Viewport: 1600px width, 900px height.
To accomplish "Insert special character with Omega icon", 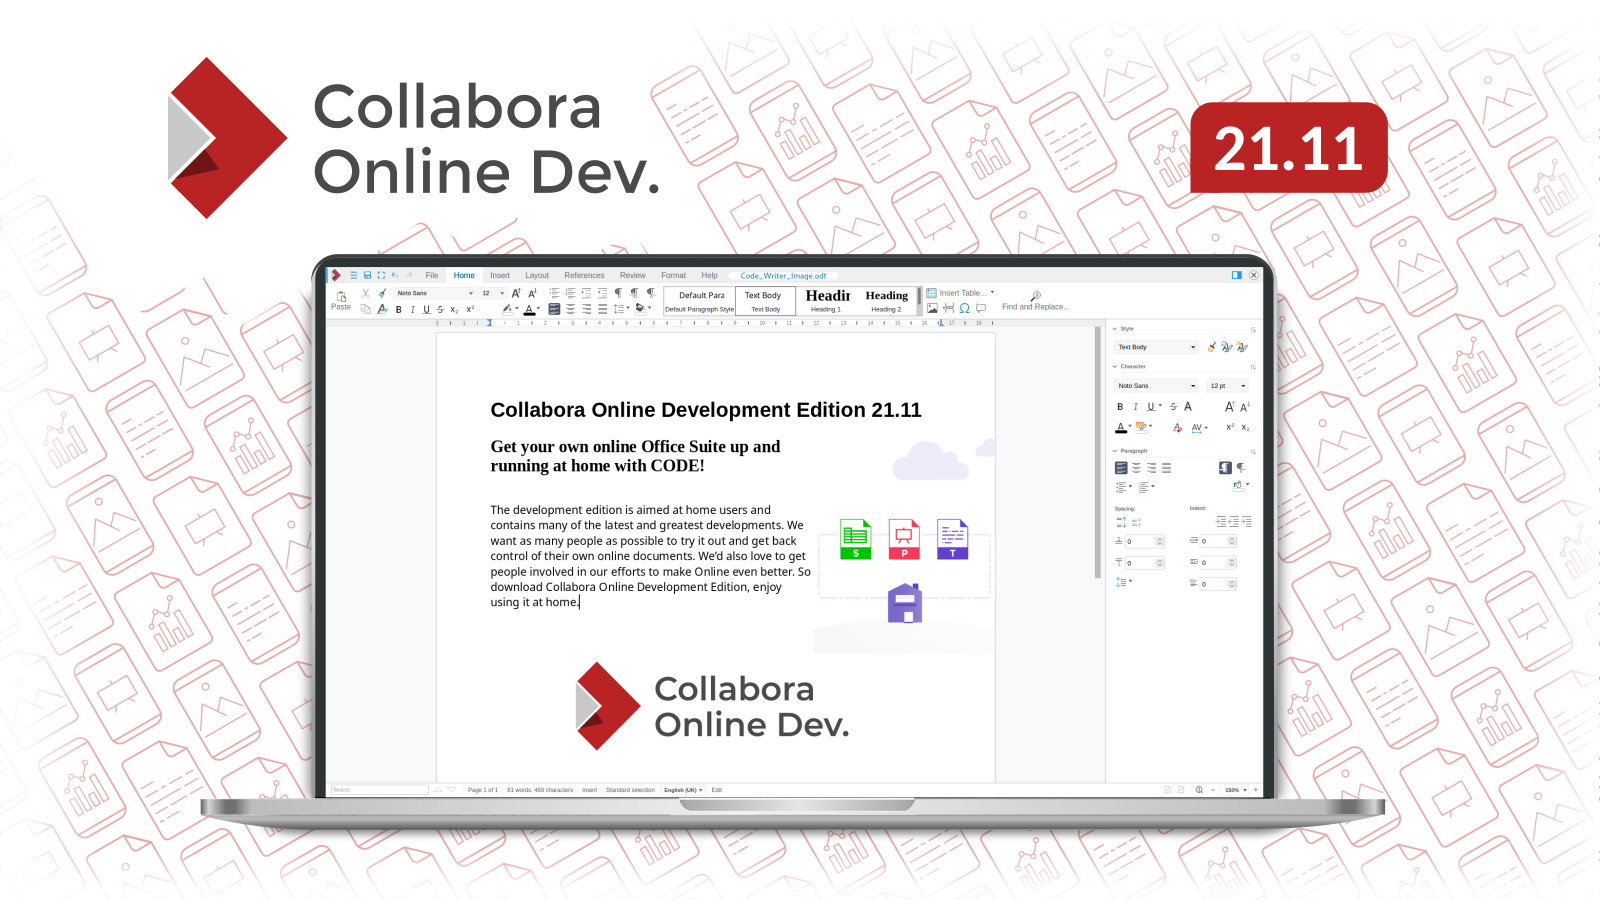I will [964, 308].
